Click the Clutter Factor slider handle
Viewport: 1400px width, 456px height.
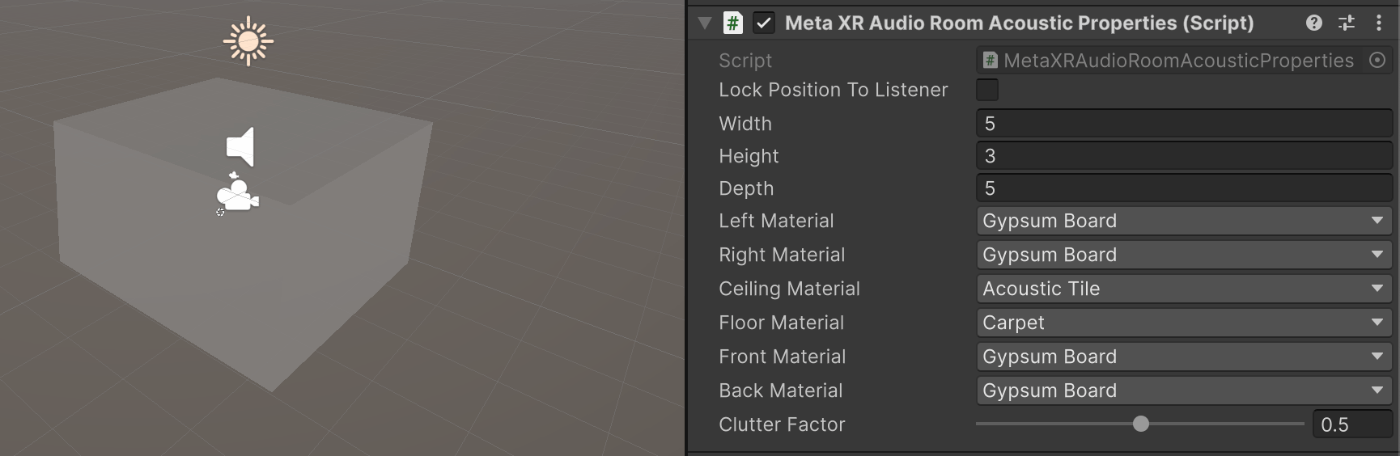pos(1141,424)
